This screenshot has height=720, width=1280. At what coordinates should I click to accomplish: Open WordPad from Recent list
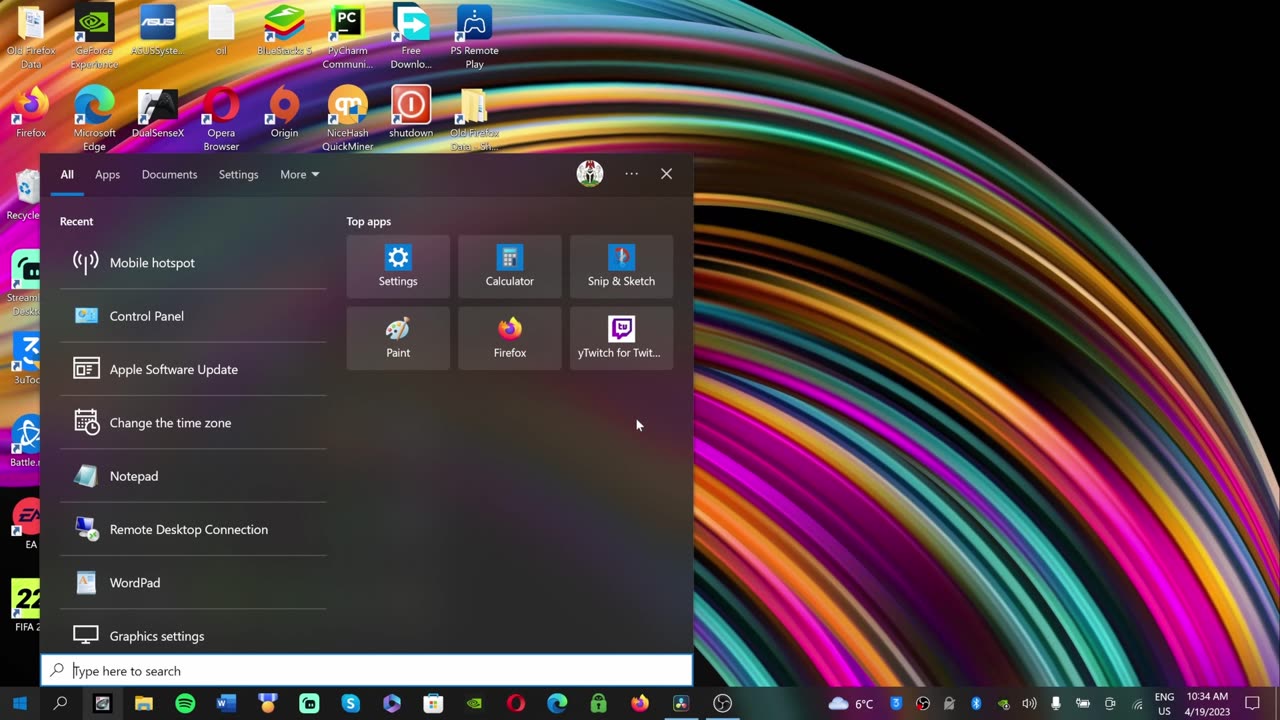click(x=193, y=583)
